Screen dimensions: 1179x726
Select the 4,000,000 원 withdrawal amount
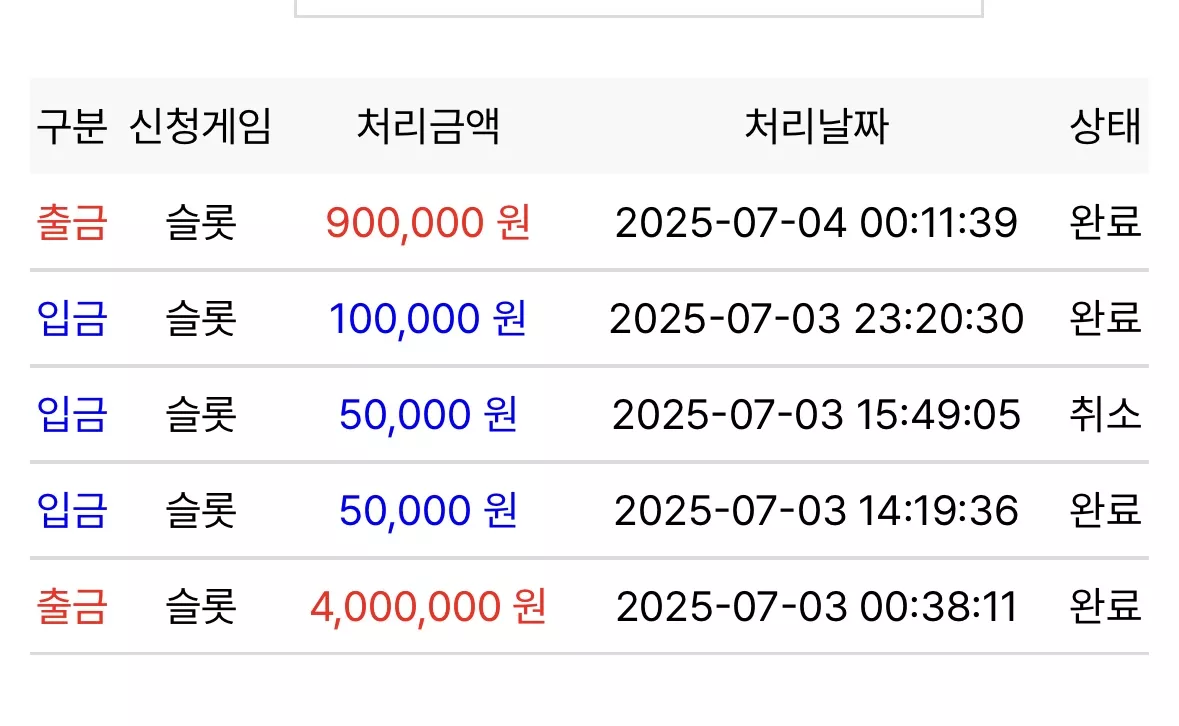pyautogui.click(x=428, y=607)
